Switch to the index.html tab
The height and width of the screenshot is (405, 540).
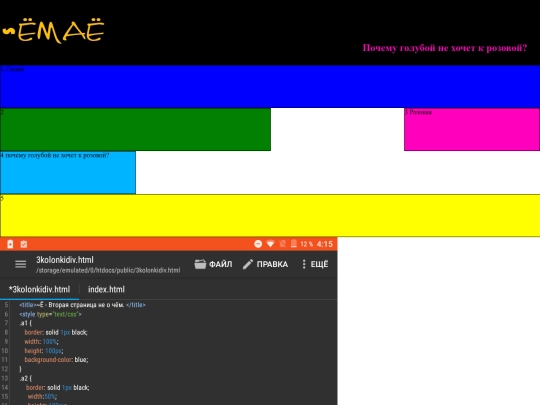106,289
